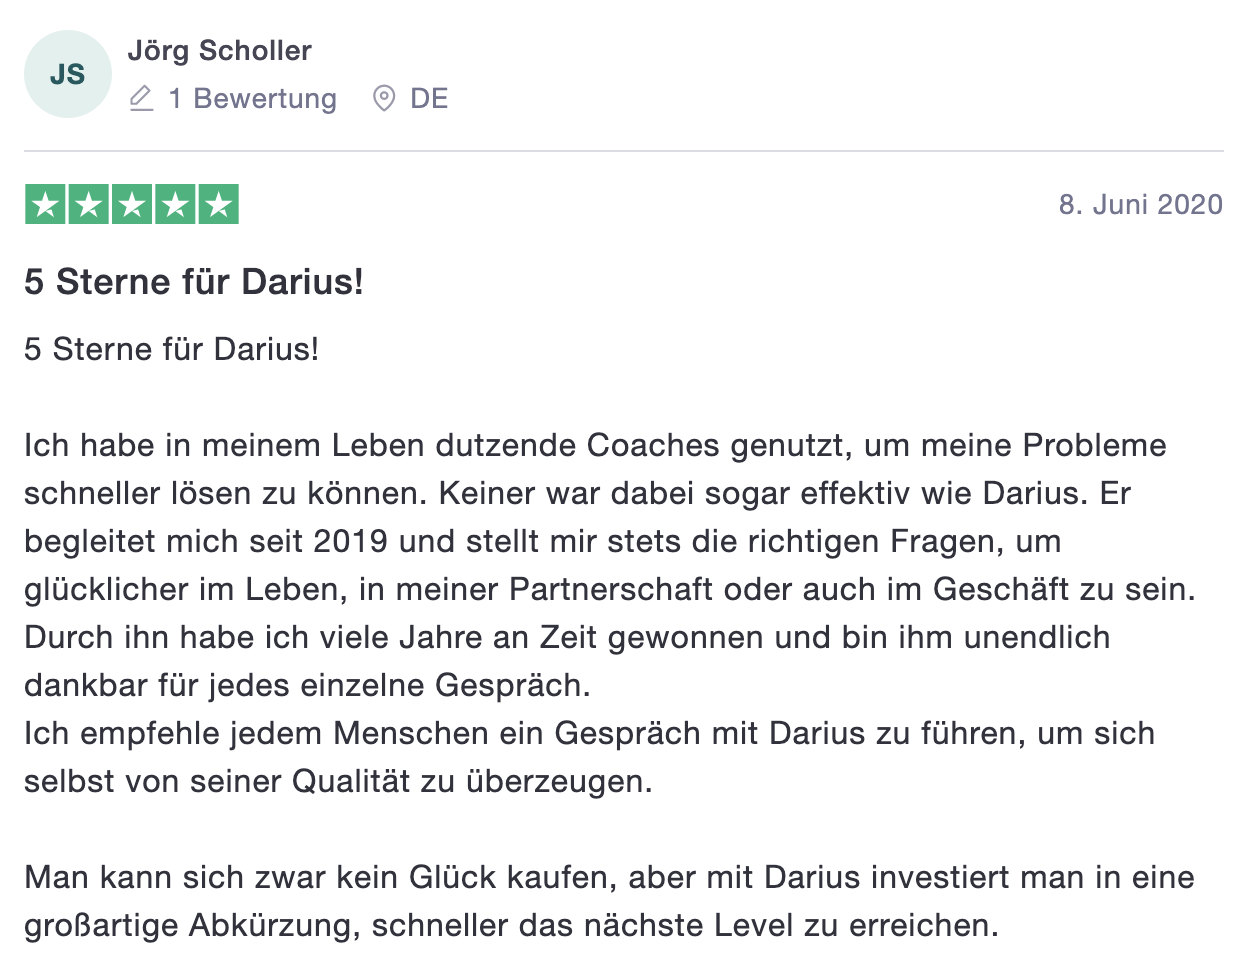Click the fifth green star
Screen dimensions: 1250x964
[218, 204]
